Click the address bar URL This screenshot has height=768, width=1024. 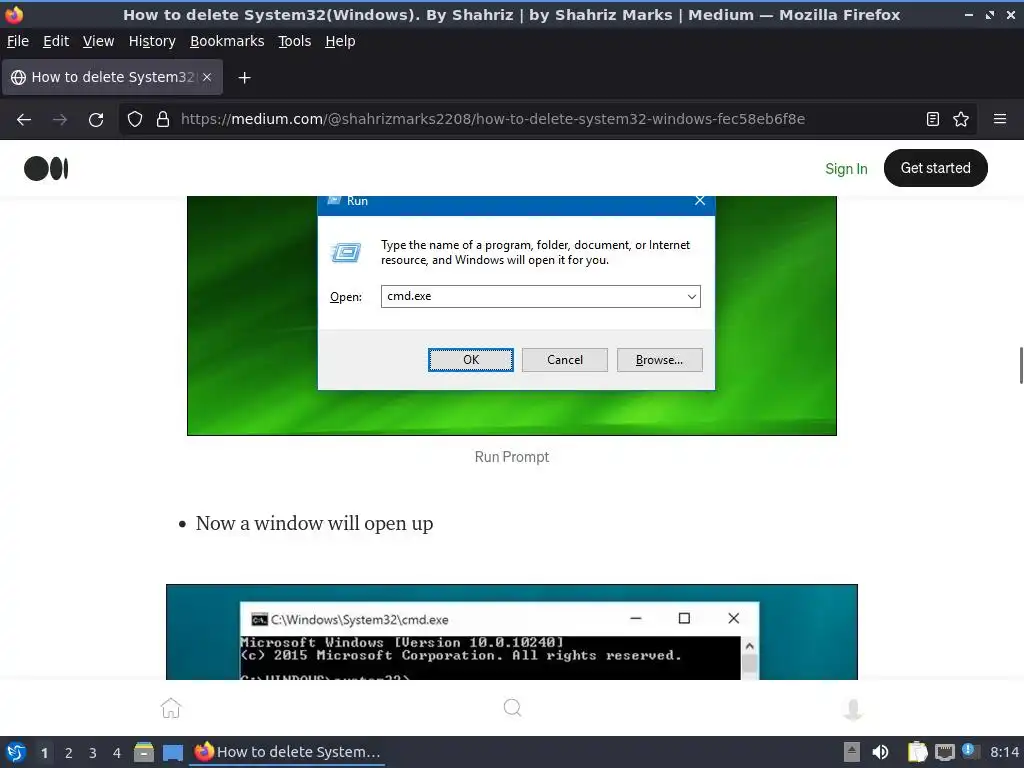(492, 119)
